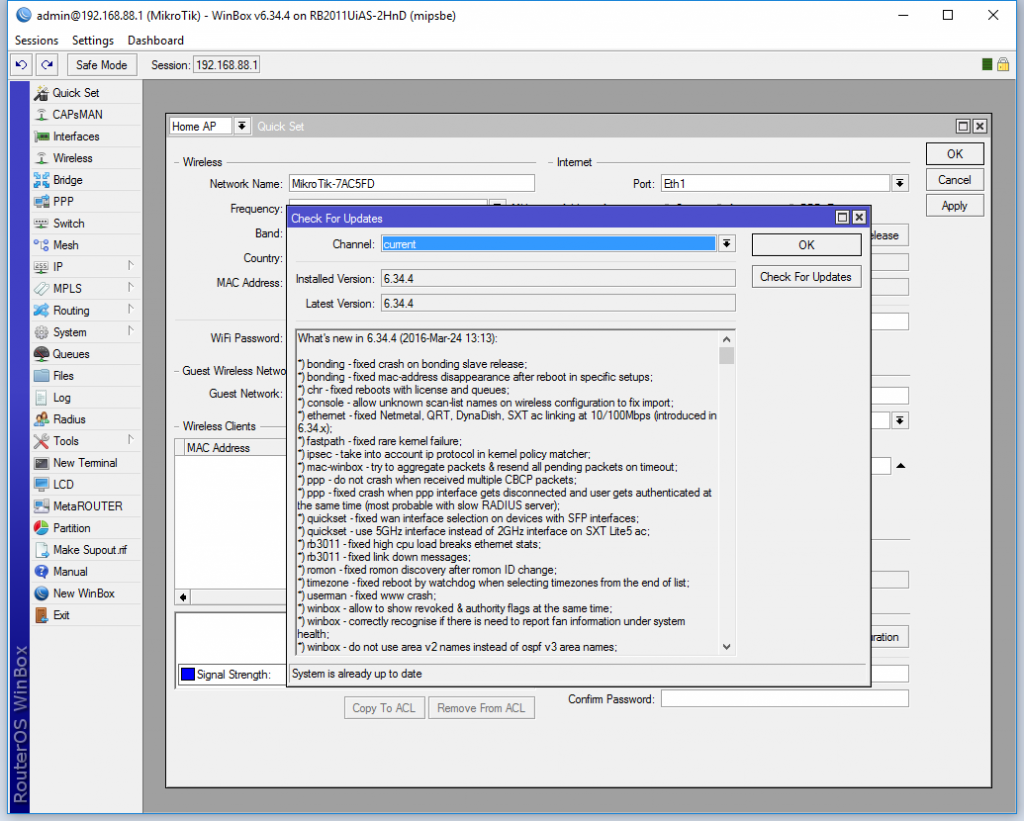Click the Bridge icon in sidebar
The image size is (1024, 821).
41,180
